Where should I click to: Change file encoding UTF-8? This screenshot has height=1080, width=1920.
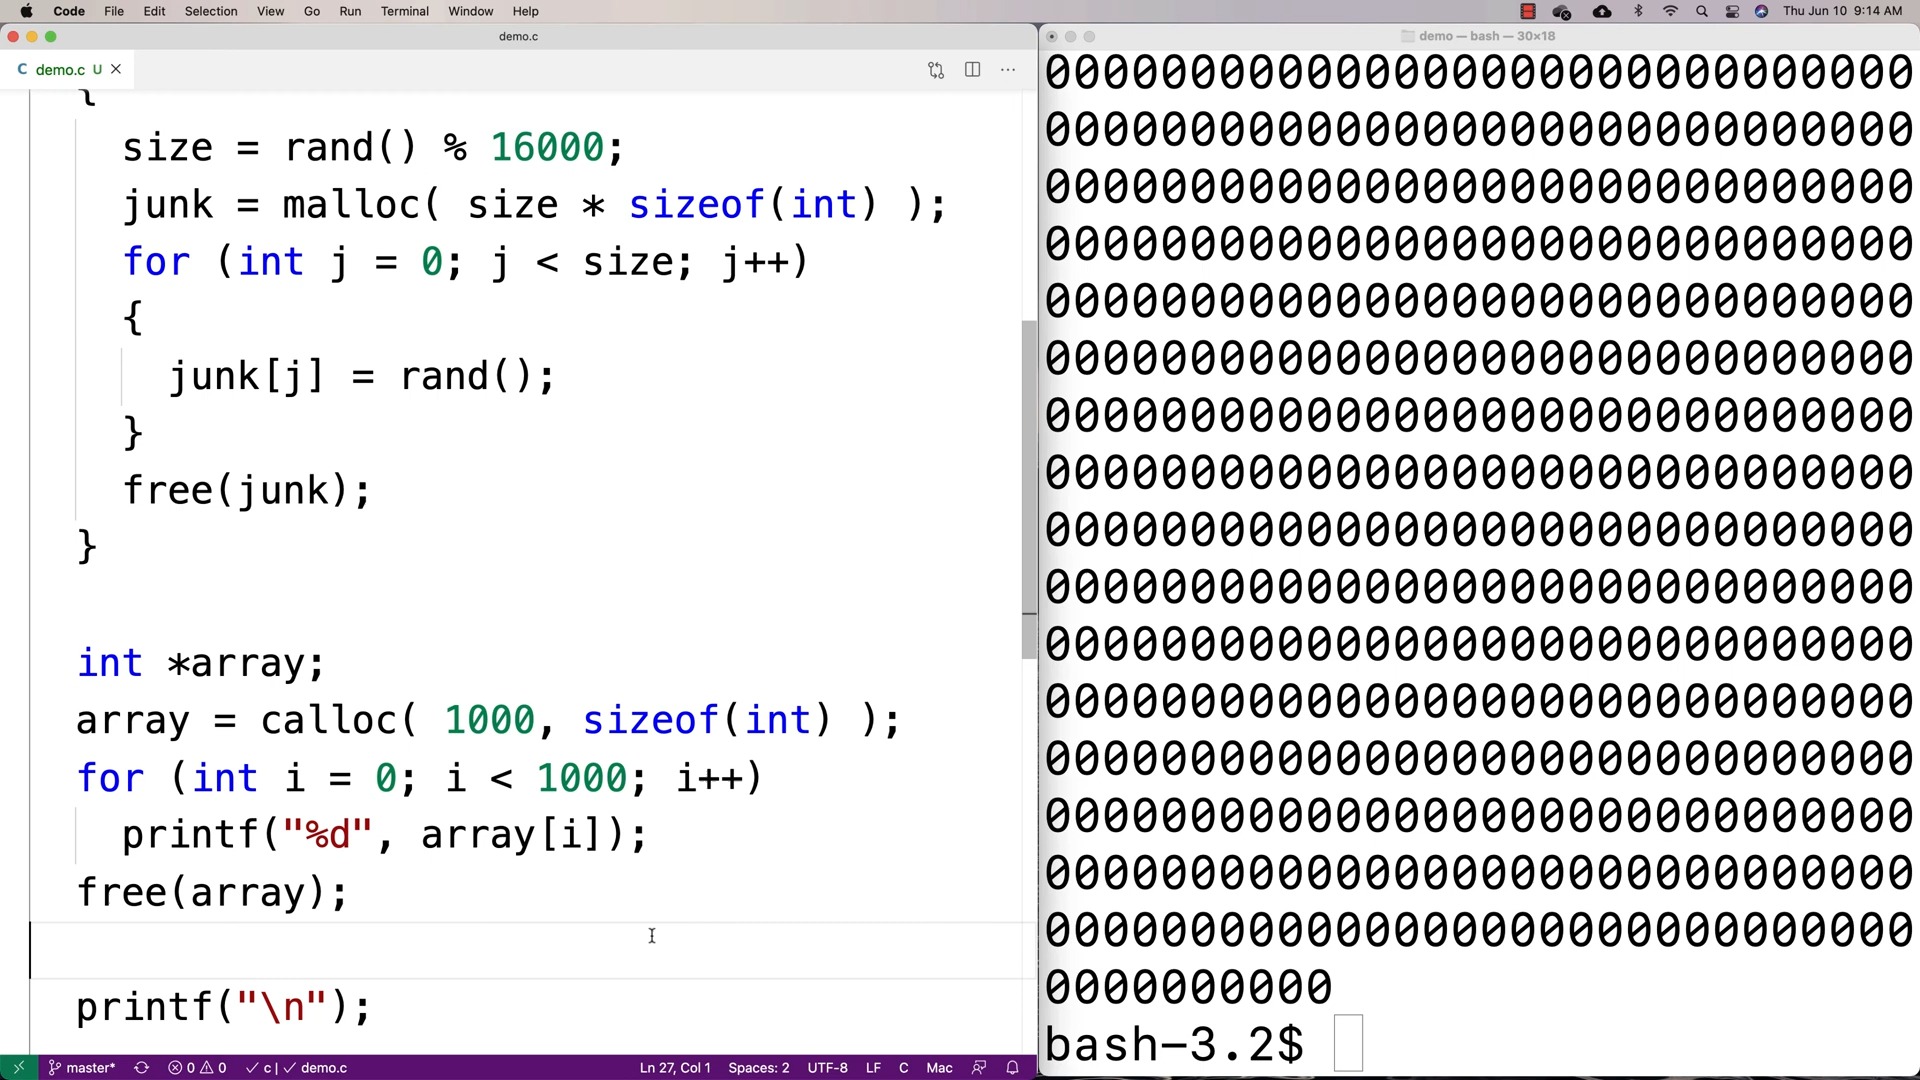827,1067
